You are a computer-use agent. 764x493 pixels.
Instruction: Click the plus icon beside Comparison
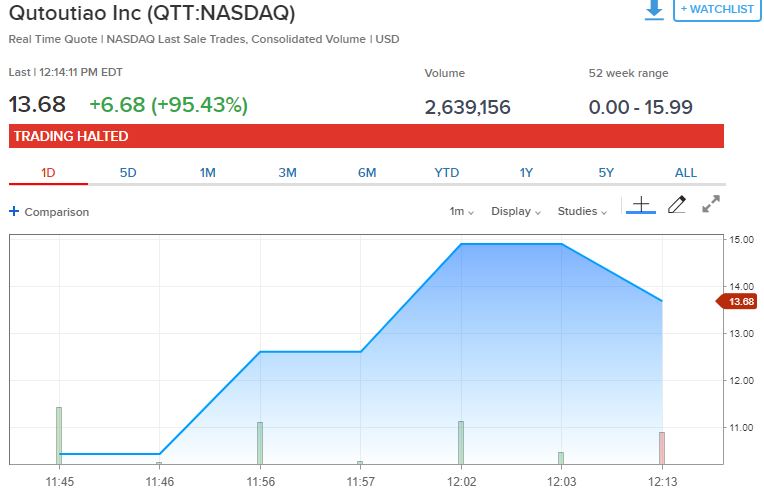pos(14,211)
